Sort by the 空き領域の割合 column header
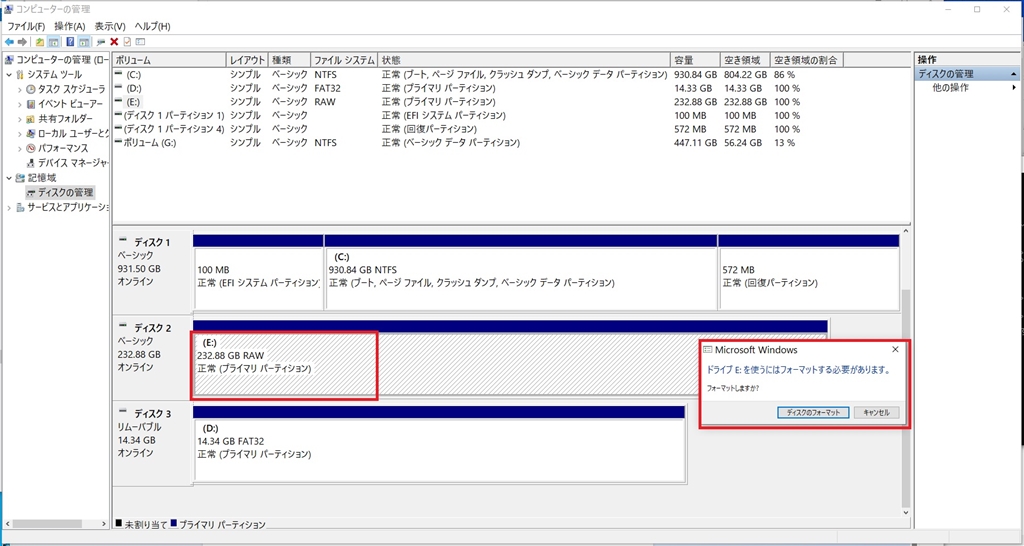The width and height of the screenshot is (1024, 546). coord(807,60)
